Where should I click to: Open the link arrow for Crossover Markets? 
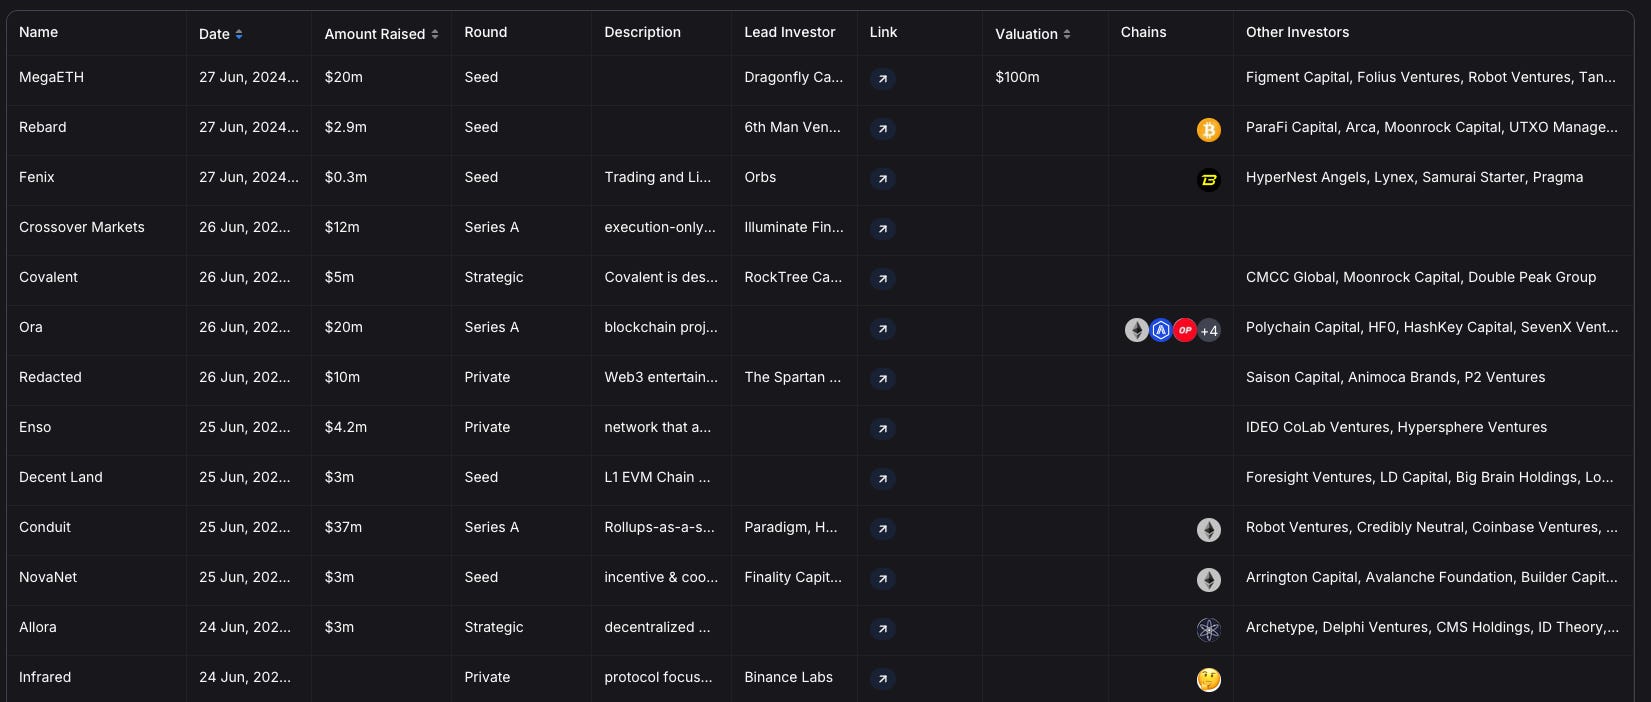[882, 229]
